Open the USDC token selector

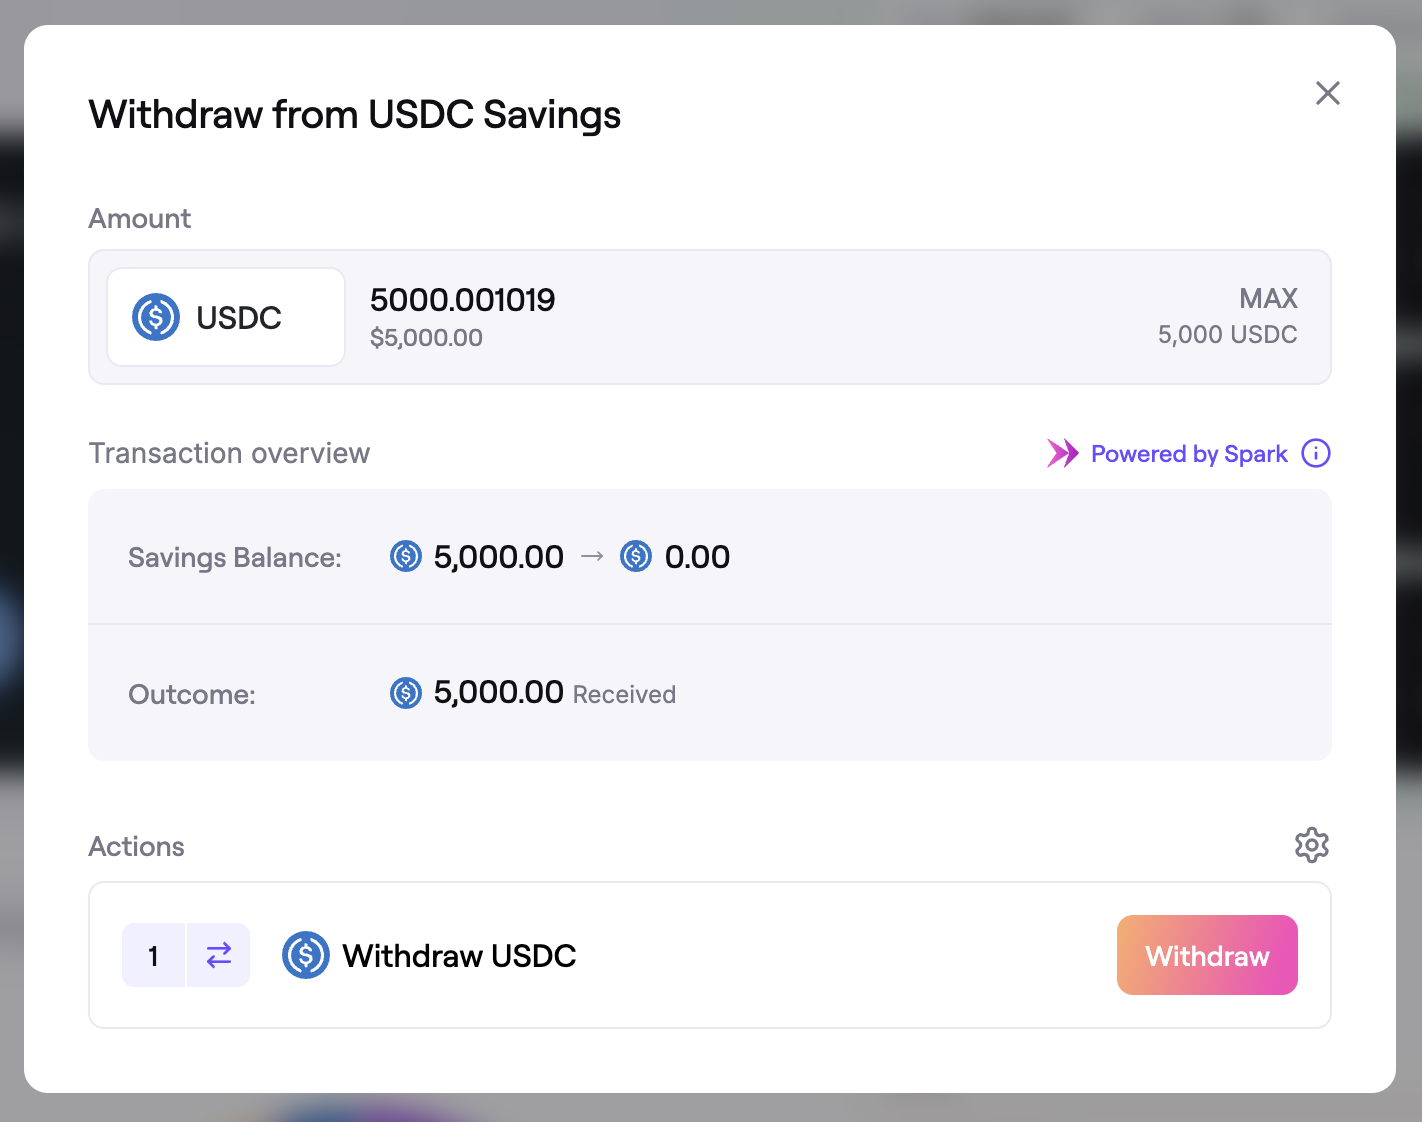[x=226, y=317]
